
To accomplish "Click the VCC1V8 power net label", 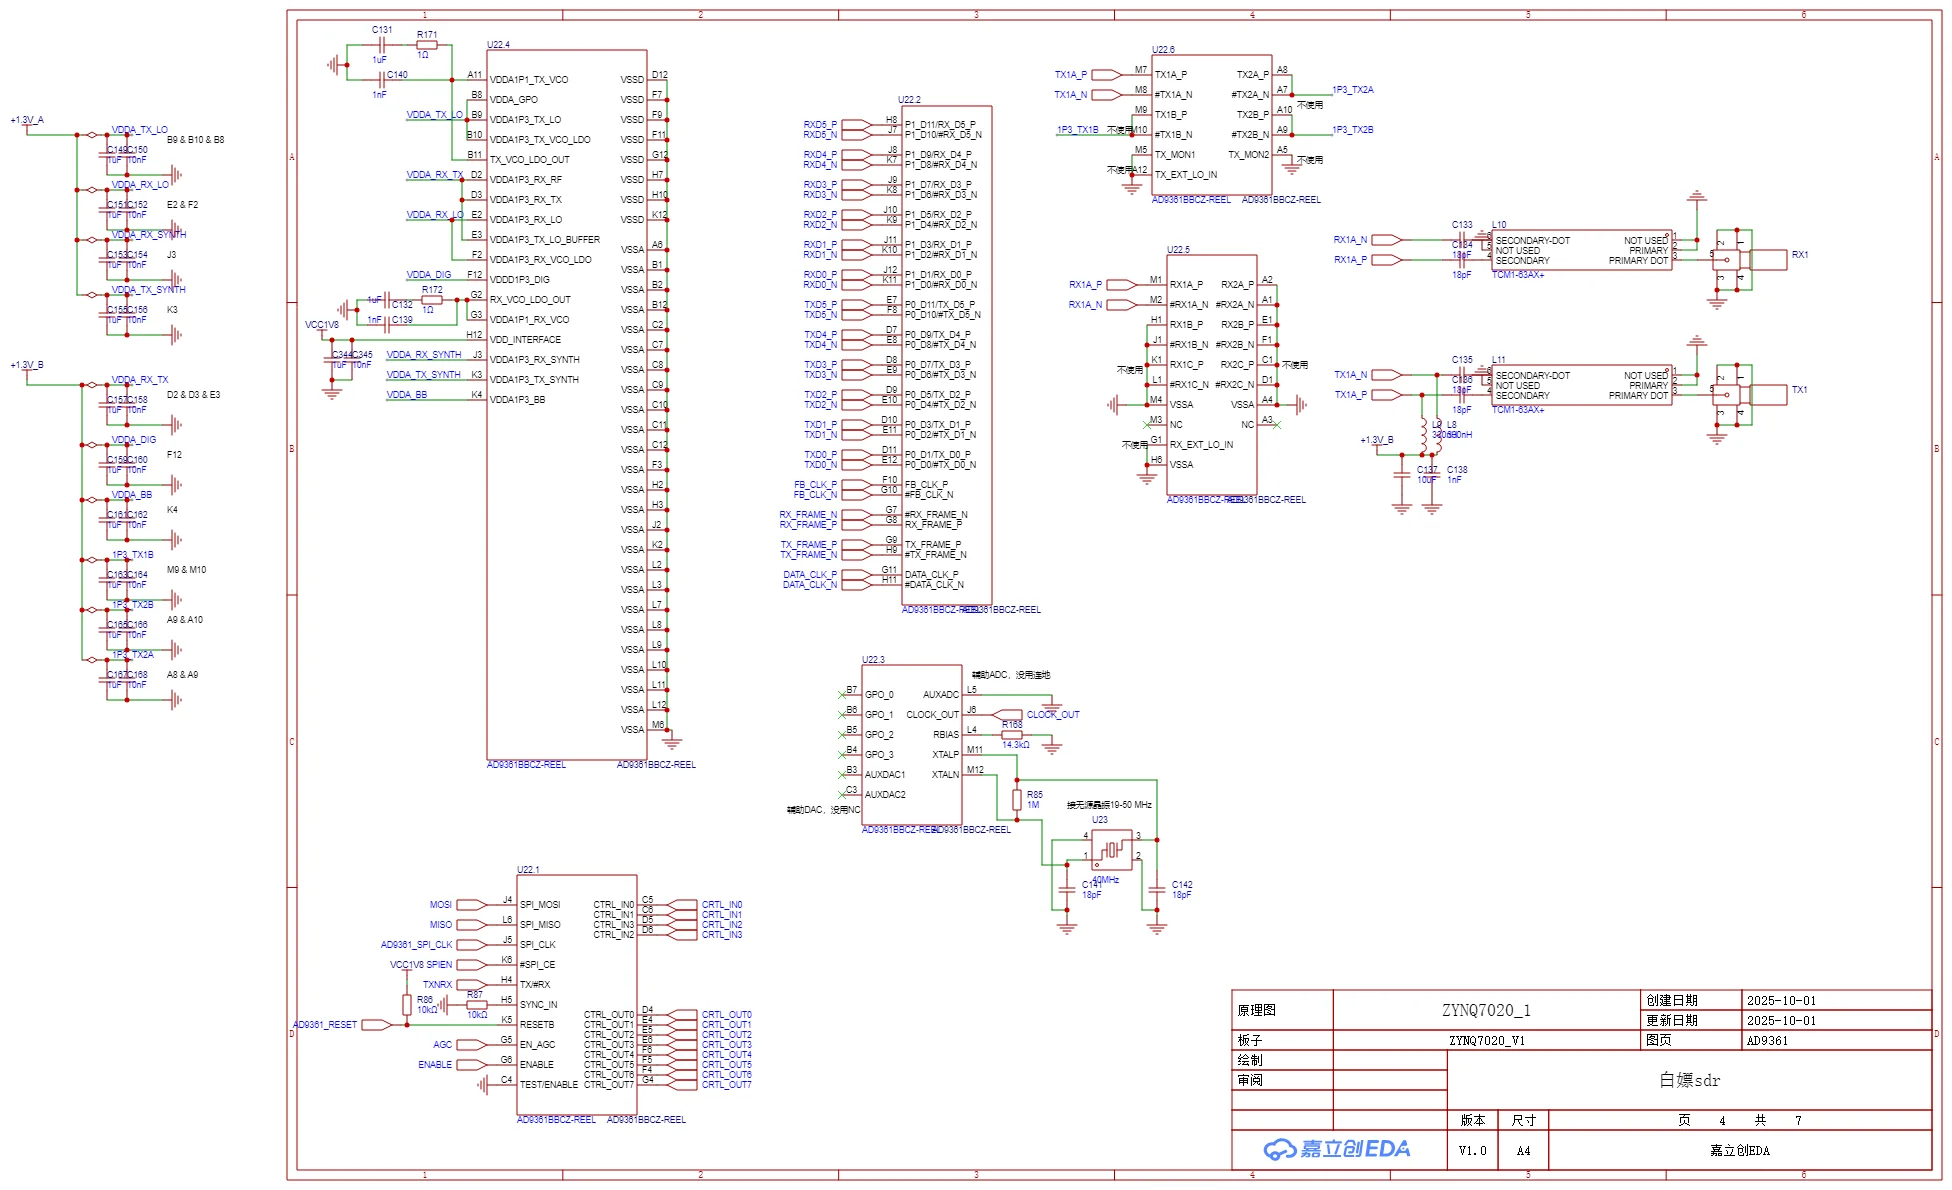I will point(321,325).
